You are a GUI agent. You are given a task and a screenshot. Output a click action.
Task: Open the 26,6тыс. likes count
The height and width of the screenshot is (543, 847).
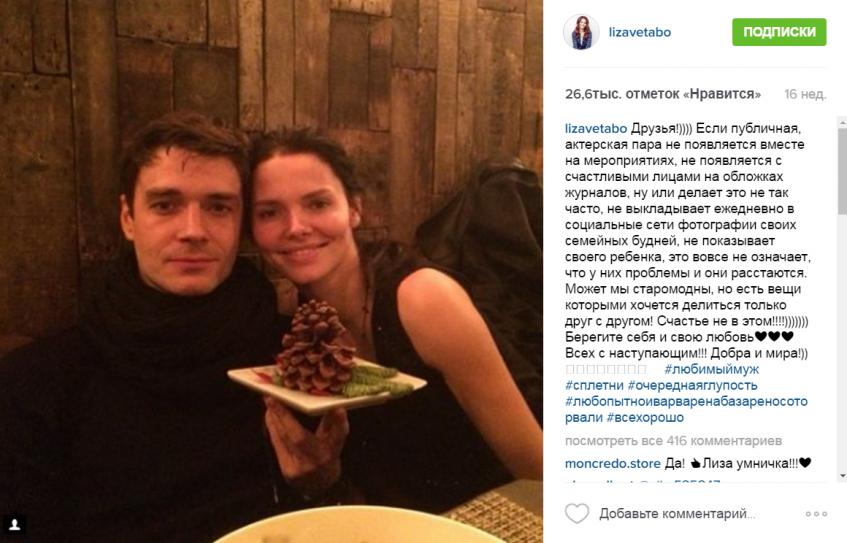(x=663, y=94)
